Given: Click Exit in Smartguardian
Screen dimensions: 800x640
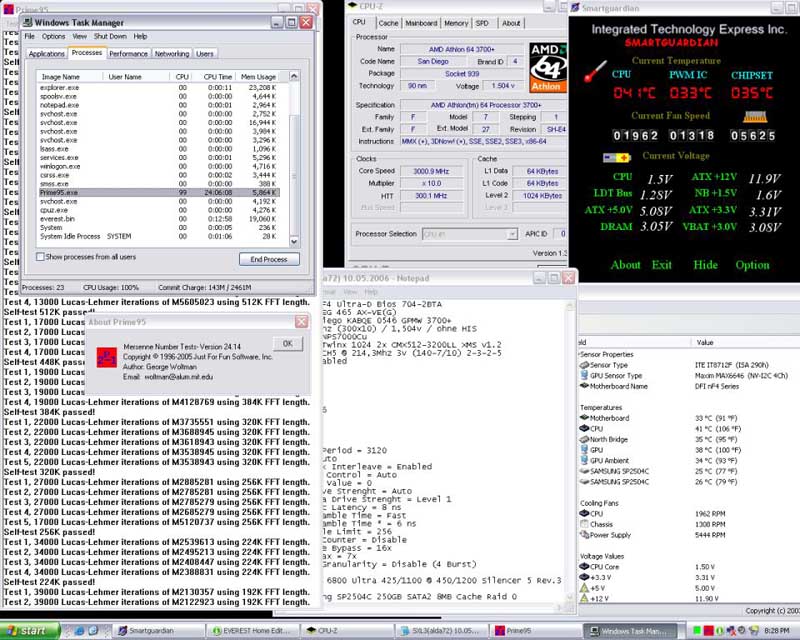Looking at the screenshot, I should click(662, 265).
